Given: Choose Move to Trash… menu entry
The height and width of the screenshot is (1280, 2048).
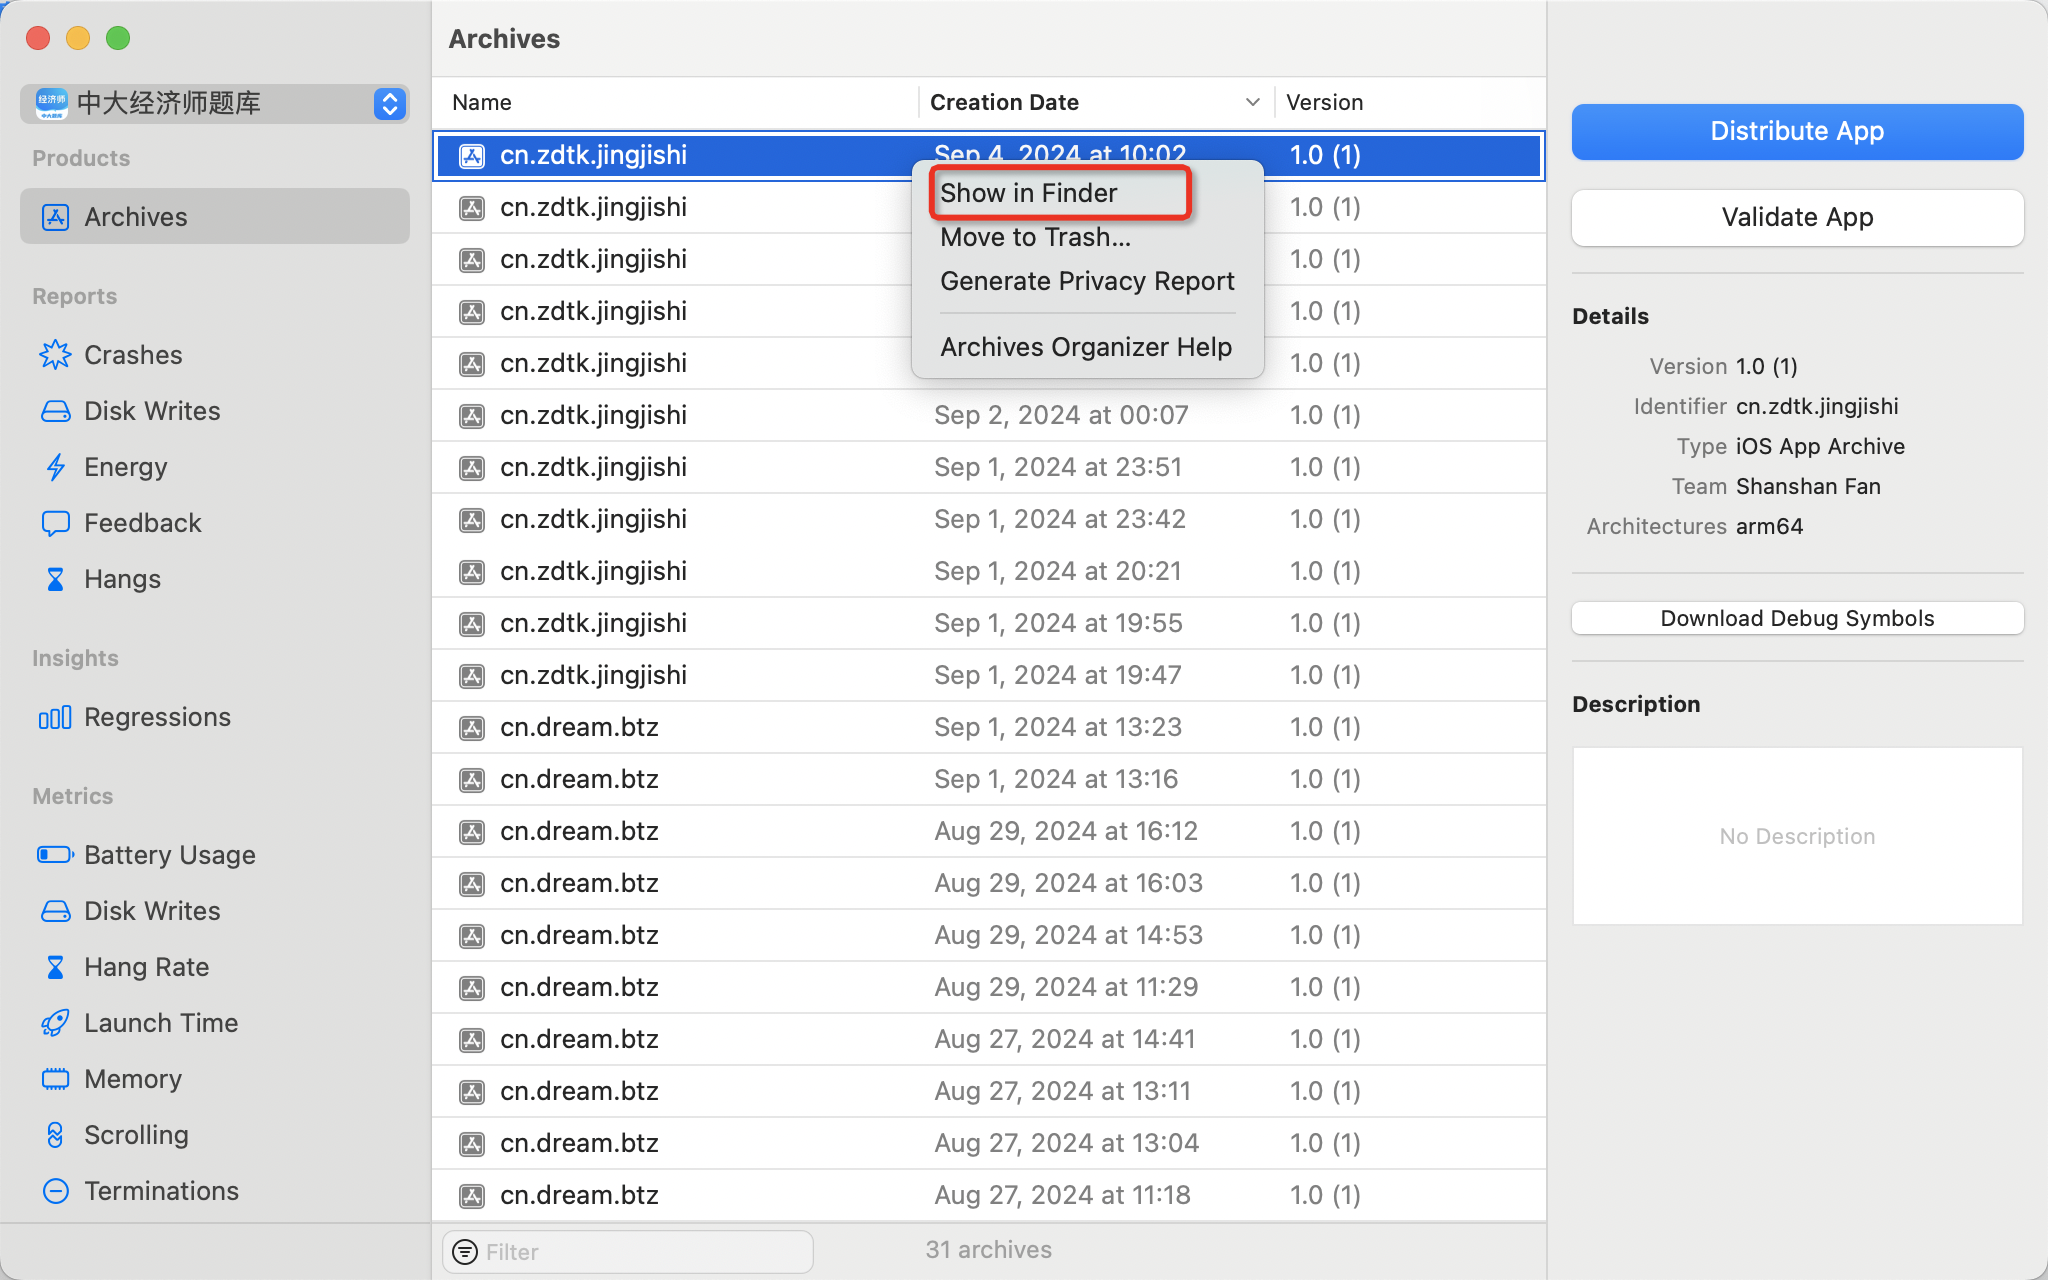Looking at the screenshot, I should pyautogui.click(x=1035, y=237).
